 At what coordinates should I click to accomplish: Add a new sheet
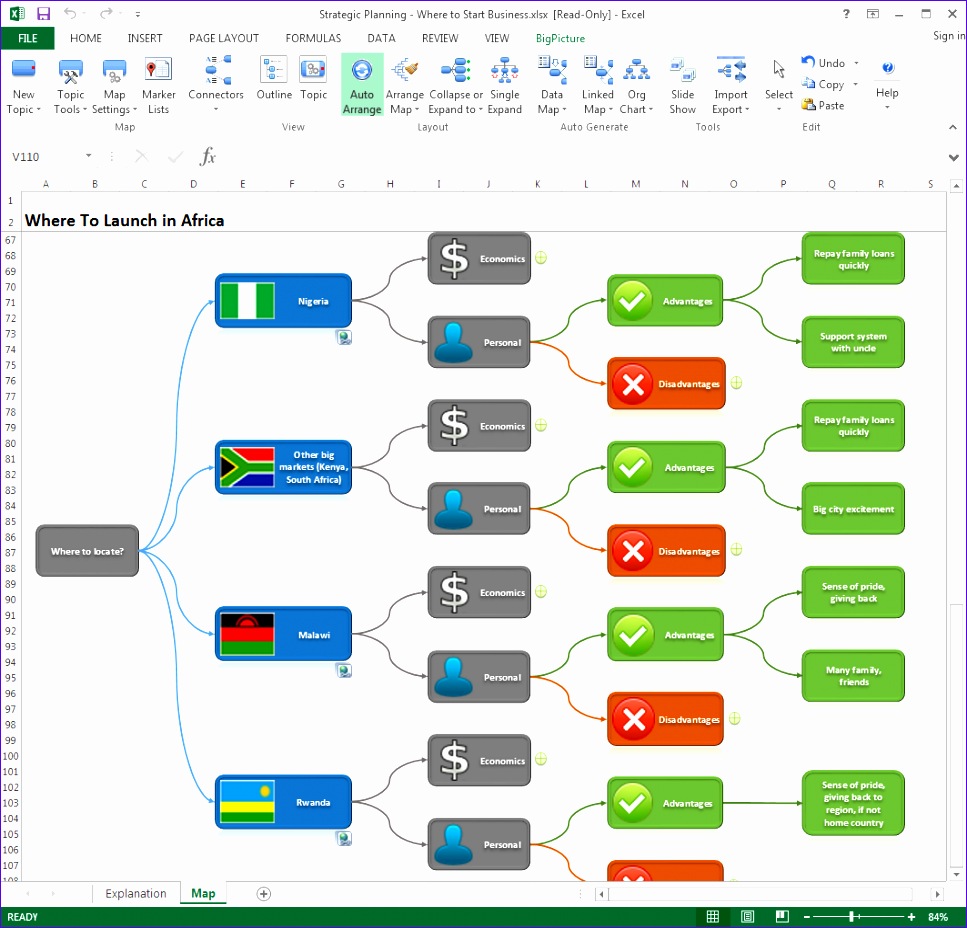coord(263,893)
